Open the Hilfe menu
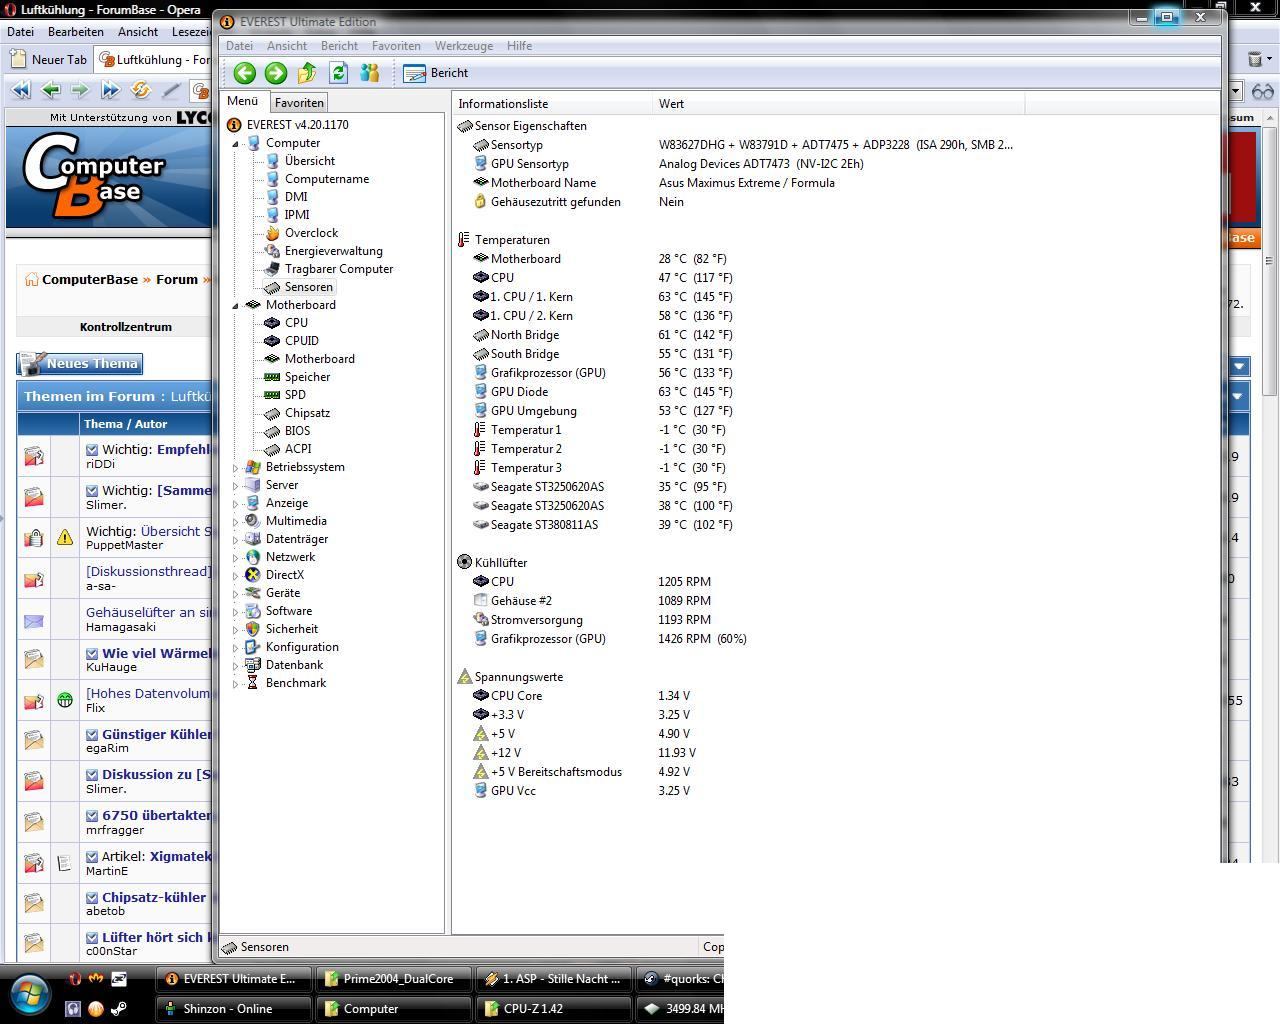This screenshot has width=1280, height=1024. tap(519, 46)
